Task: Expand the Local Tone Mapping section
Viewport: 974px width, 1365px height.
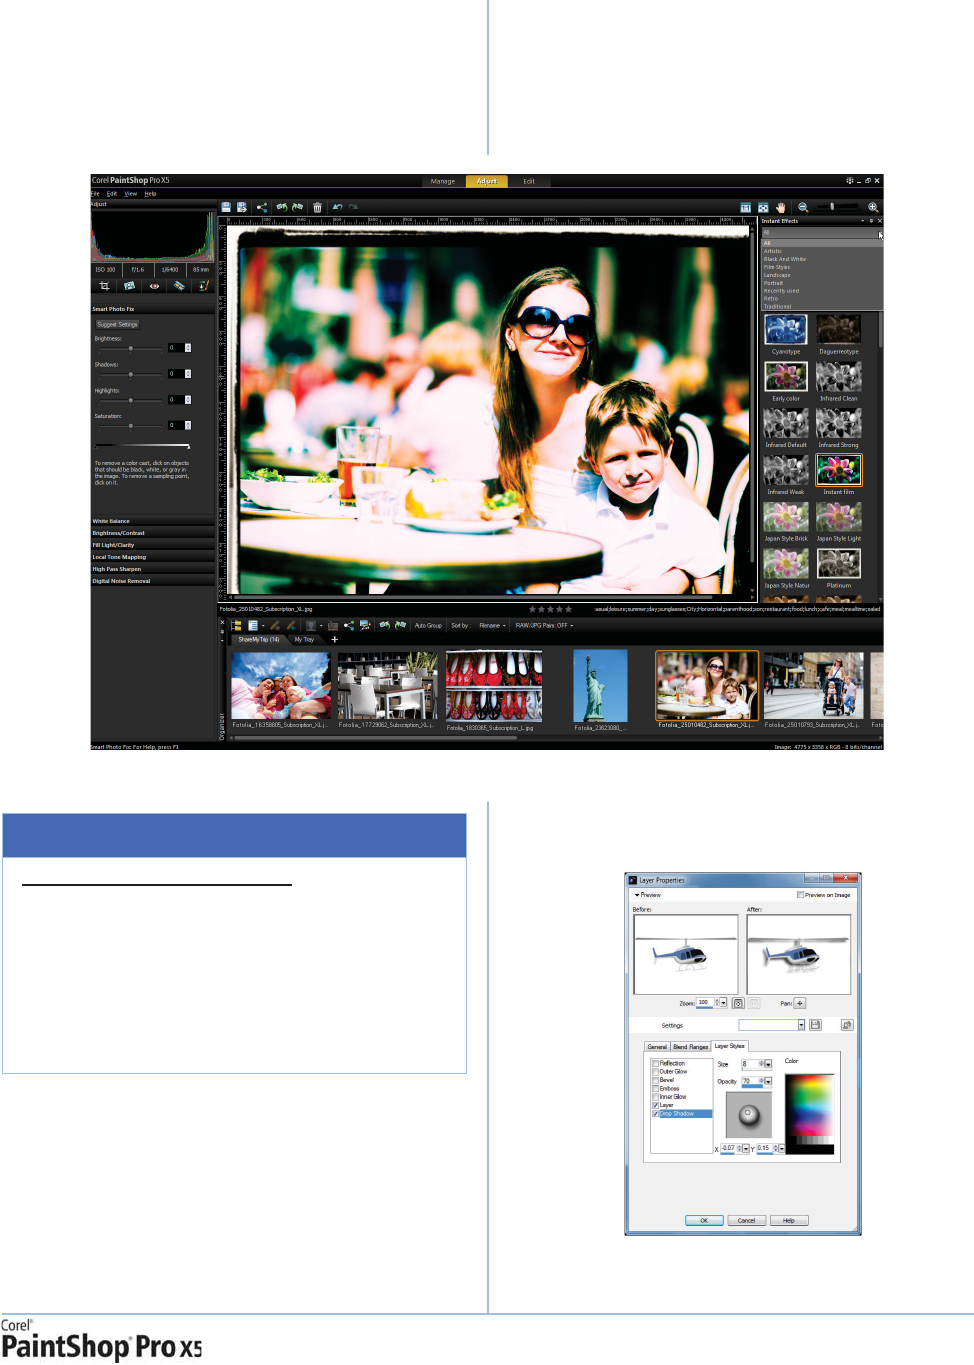Action: (153, 557)
